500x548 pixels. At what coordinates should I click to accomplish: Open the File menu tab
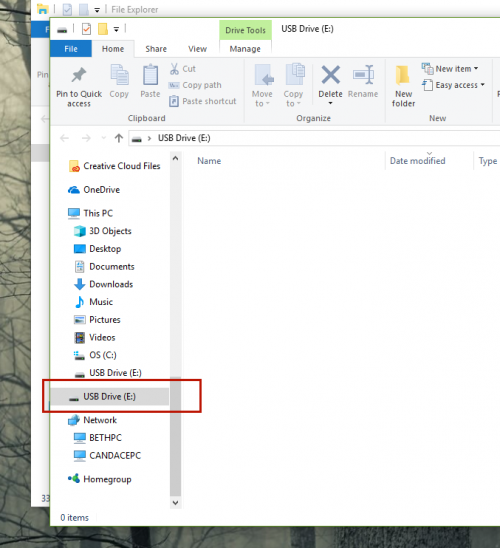pyautogui.click(x=71, y=49)
